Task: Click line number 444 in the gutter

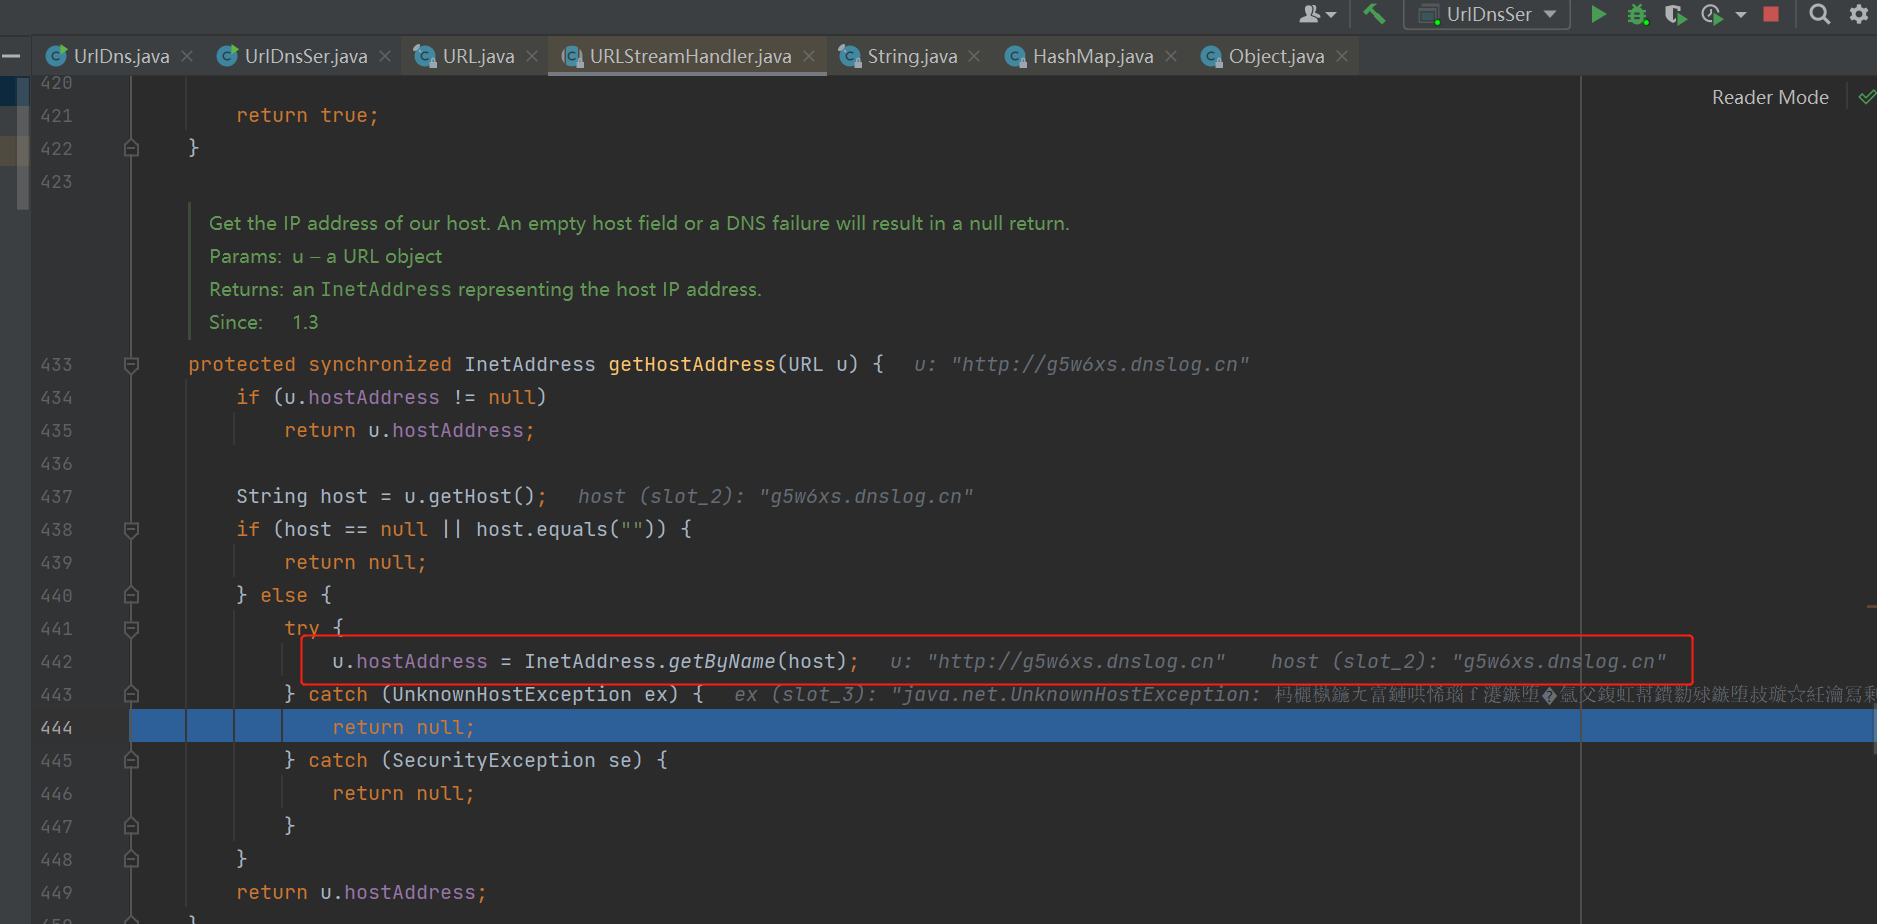Action: (x=56, y=728)
